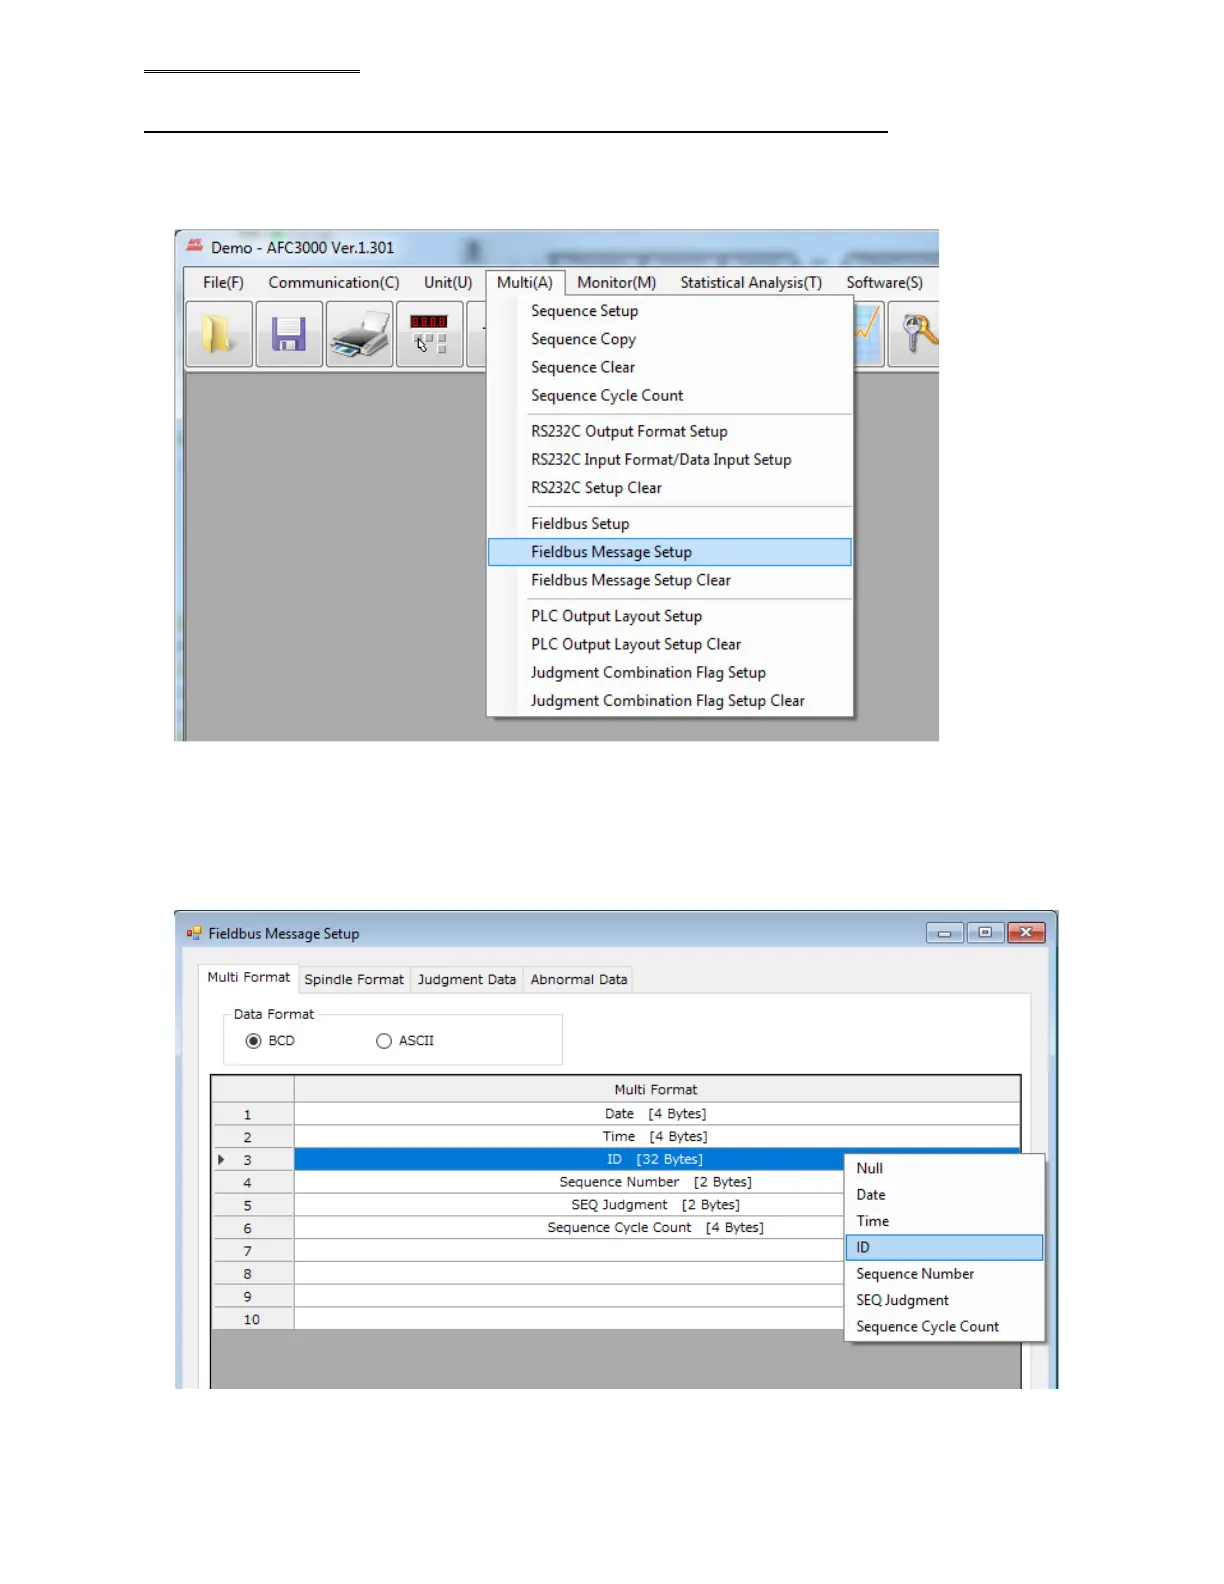Open the Communication(C) menu
The width and height of the screenshot is (1224, 1584).
click(334, 283)
